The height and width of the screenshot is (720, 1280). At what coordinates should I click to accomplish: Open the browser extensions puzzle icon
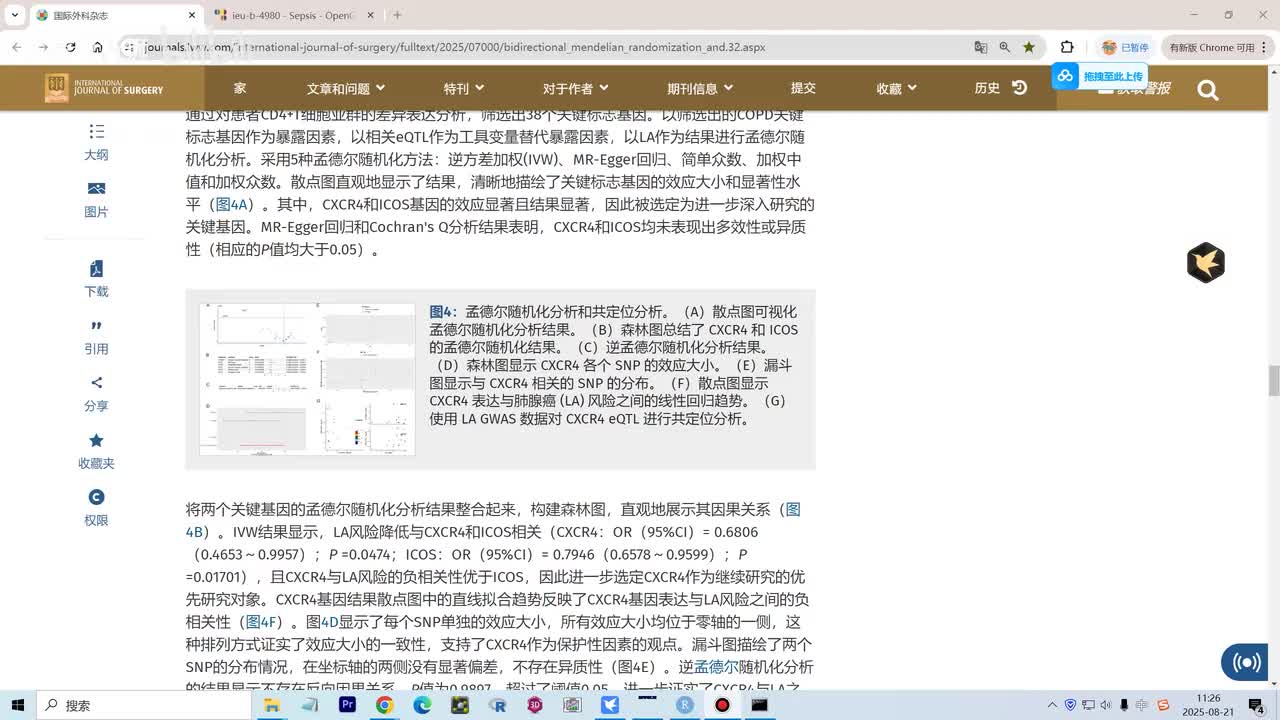pyautogui.click(x=1067, y=47)
